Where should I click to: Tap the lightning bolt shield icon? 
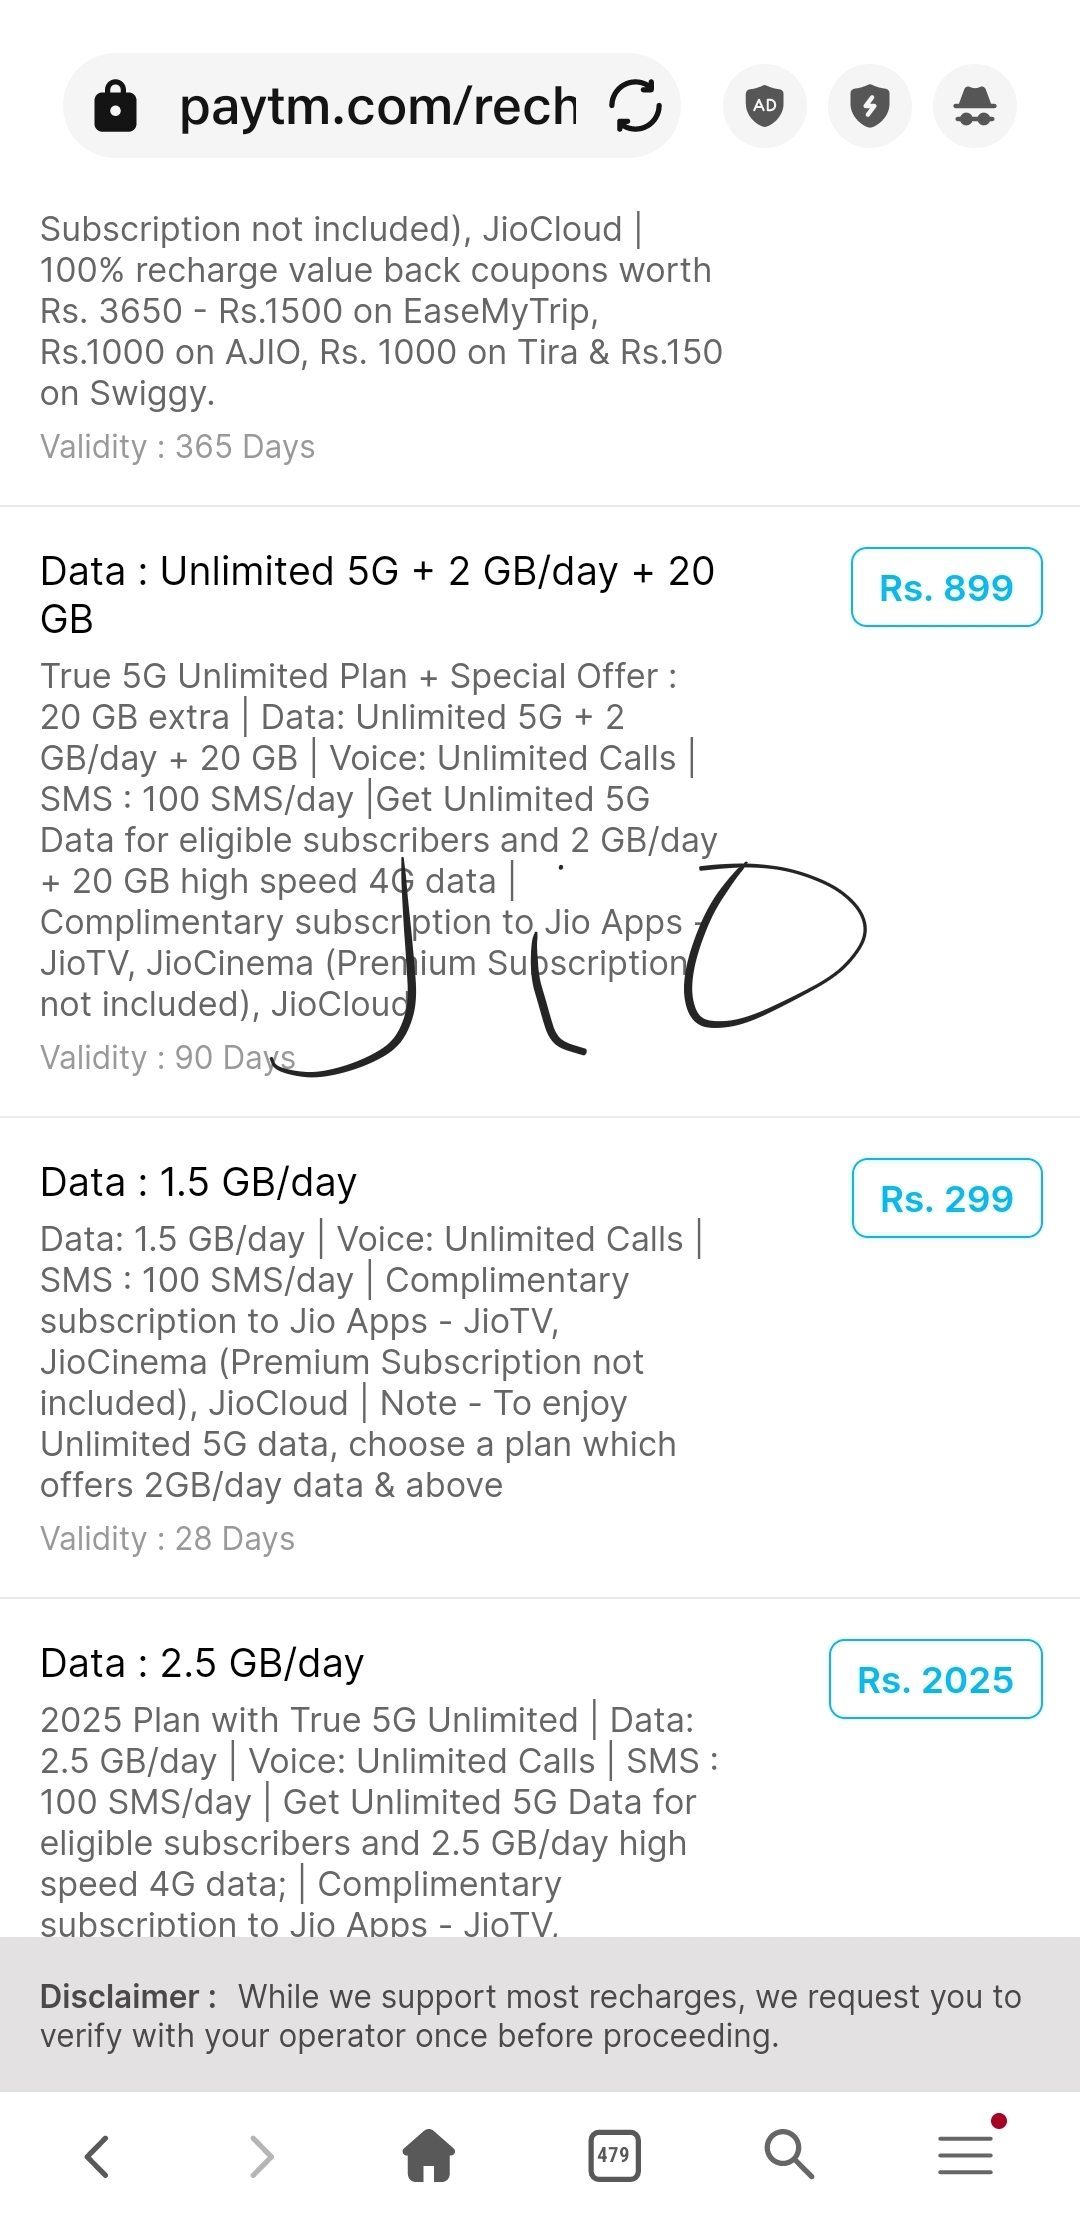(x=870, y=106)
